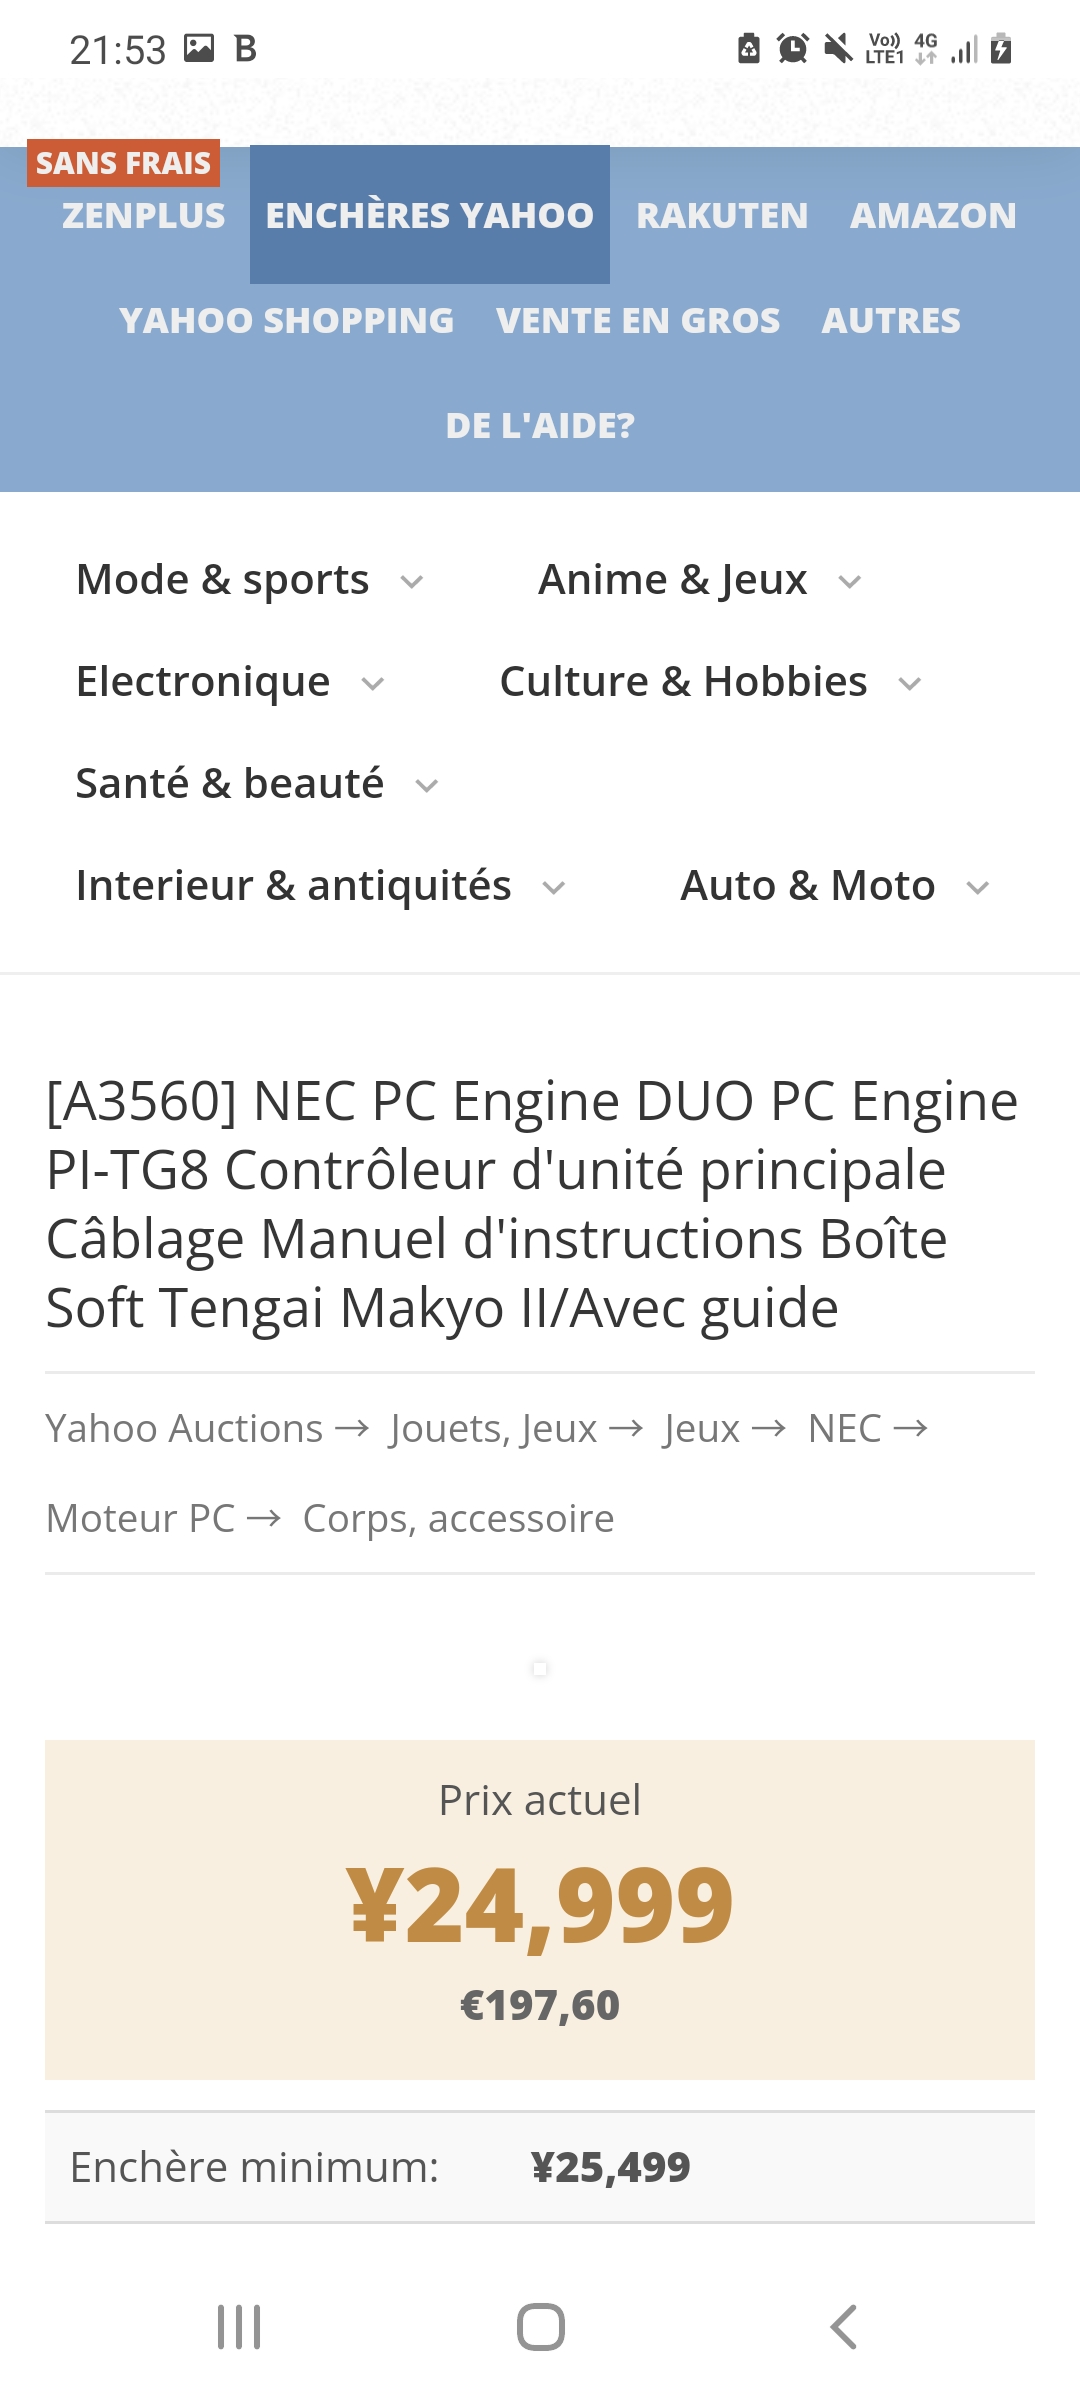
Task: Tap the alarm clock status icon
Action: point(793,48)
